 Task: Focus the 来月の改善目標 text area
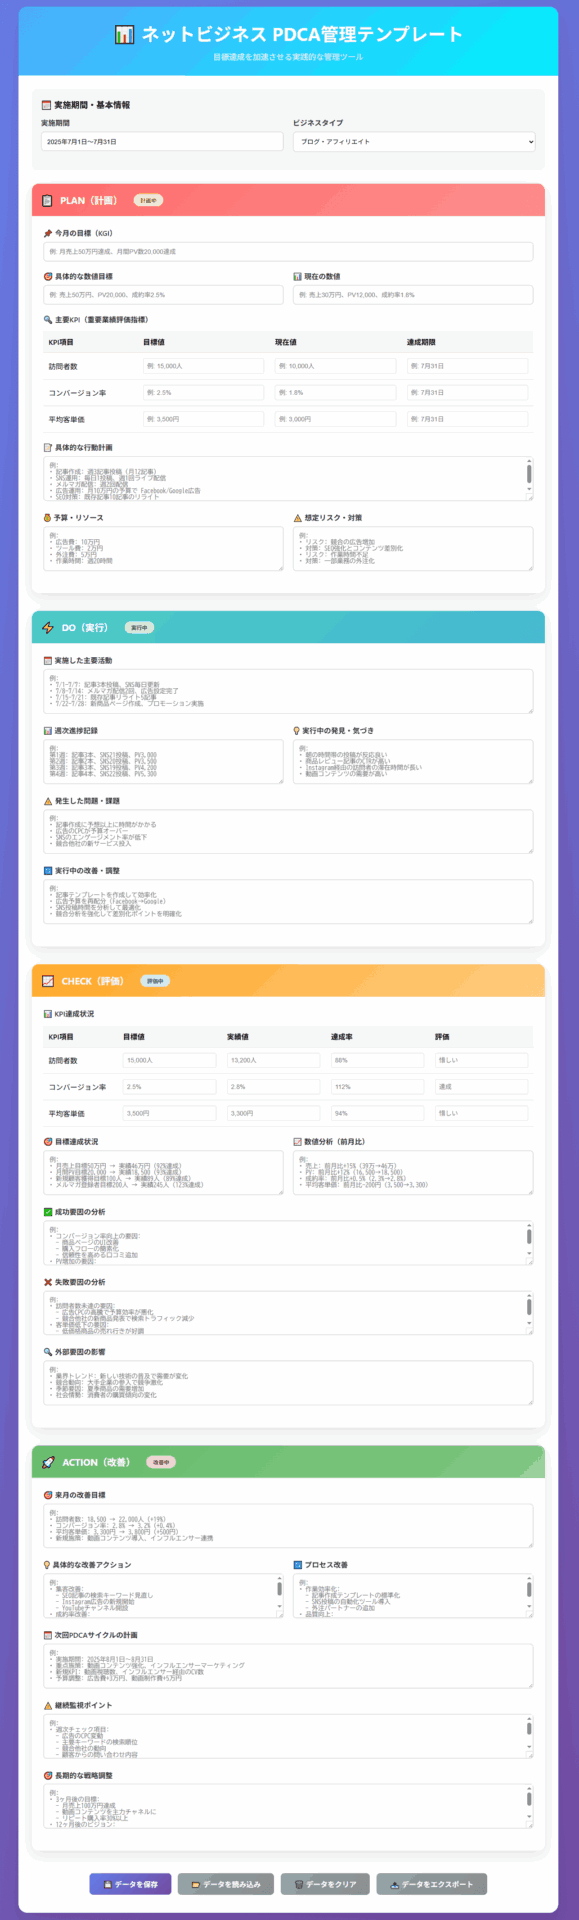click(288, 1526)
